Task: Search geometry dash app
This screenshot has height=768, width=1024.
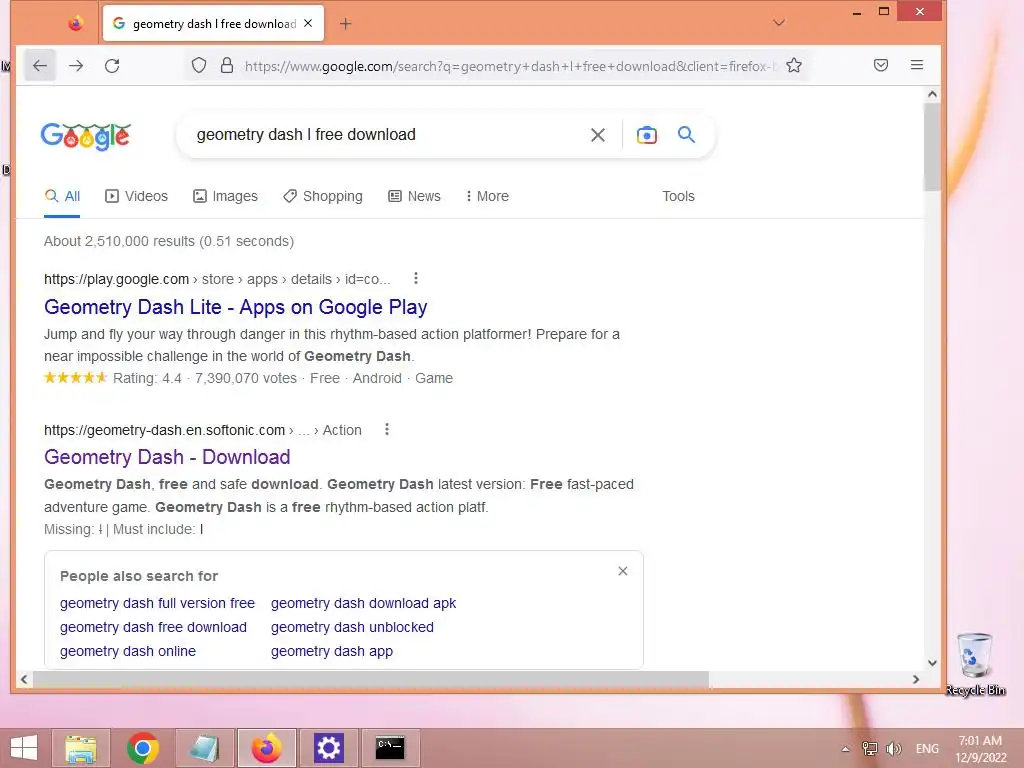Action: click(x=332, y=651)
